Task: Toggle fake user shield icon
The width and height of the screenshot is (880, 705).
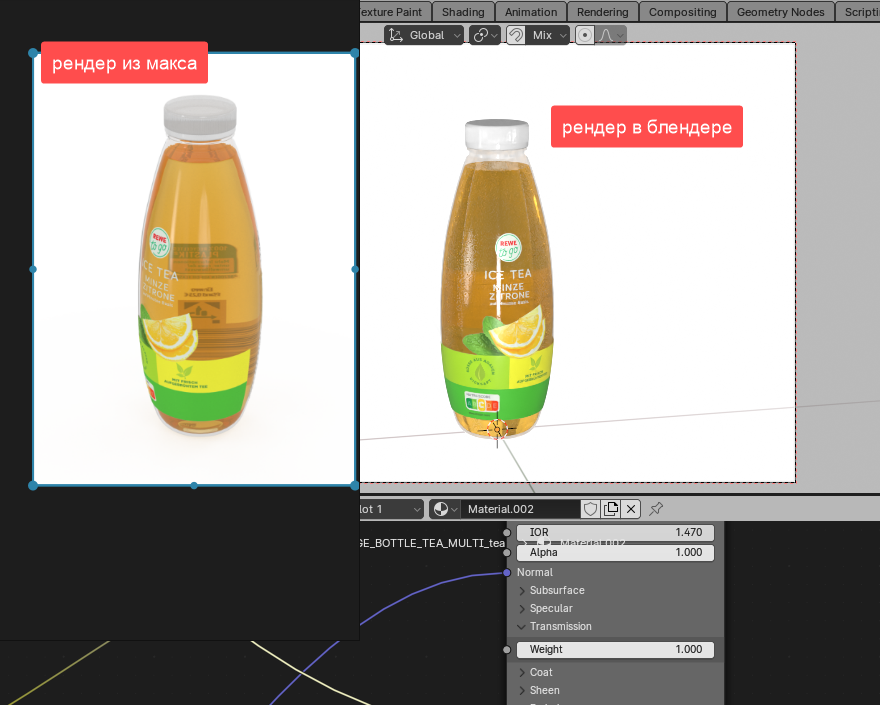Action: (590, 509)
